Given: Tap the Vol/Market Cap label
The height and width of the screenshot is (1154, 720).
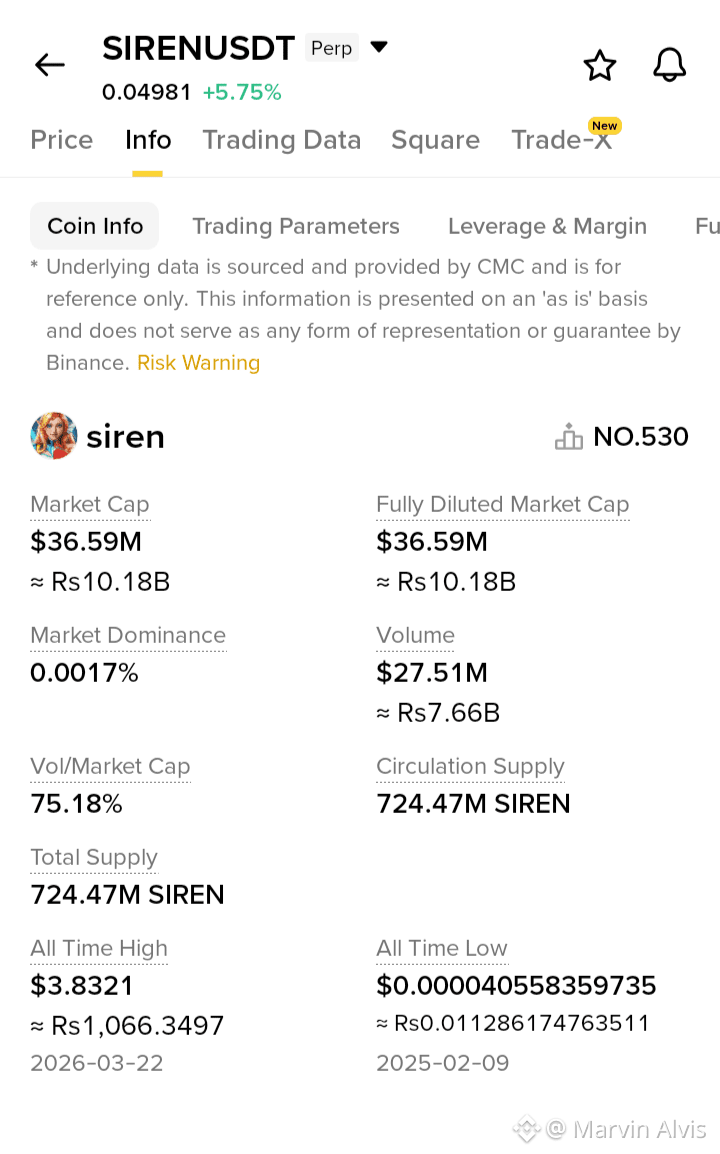Looking at the screenshot, I should coord(110,766).
